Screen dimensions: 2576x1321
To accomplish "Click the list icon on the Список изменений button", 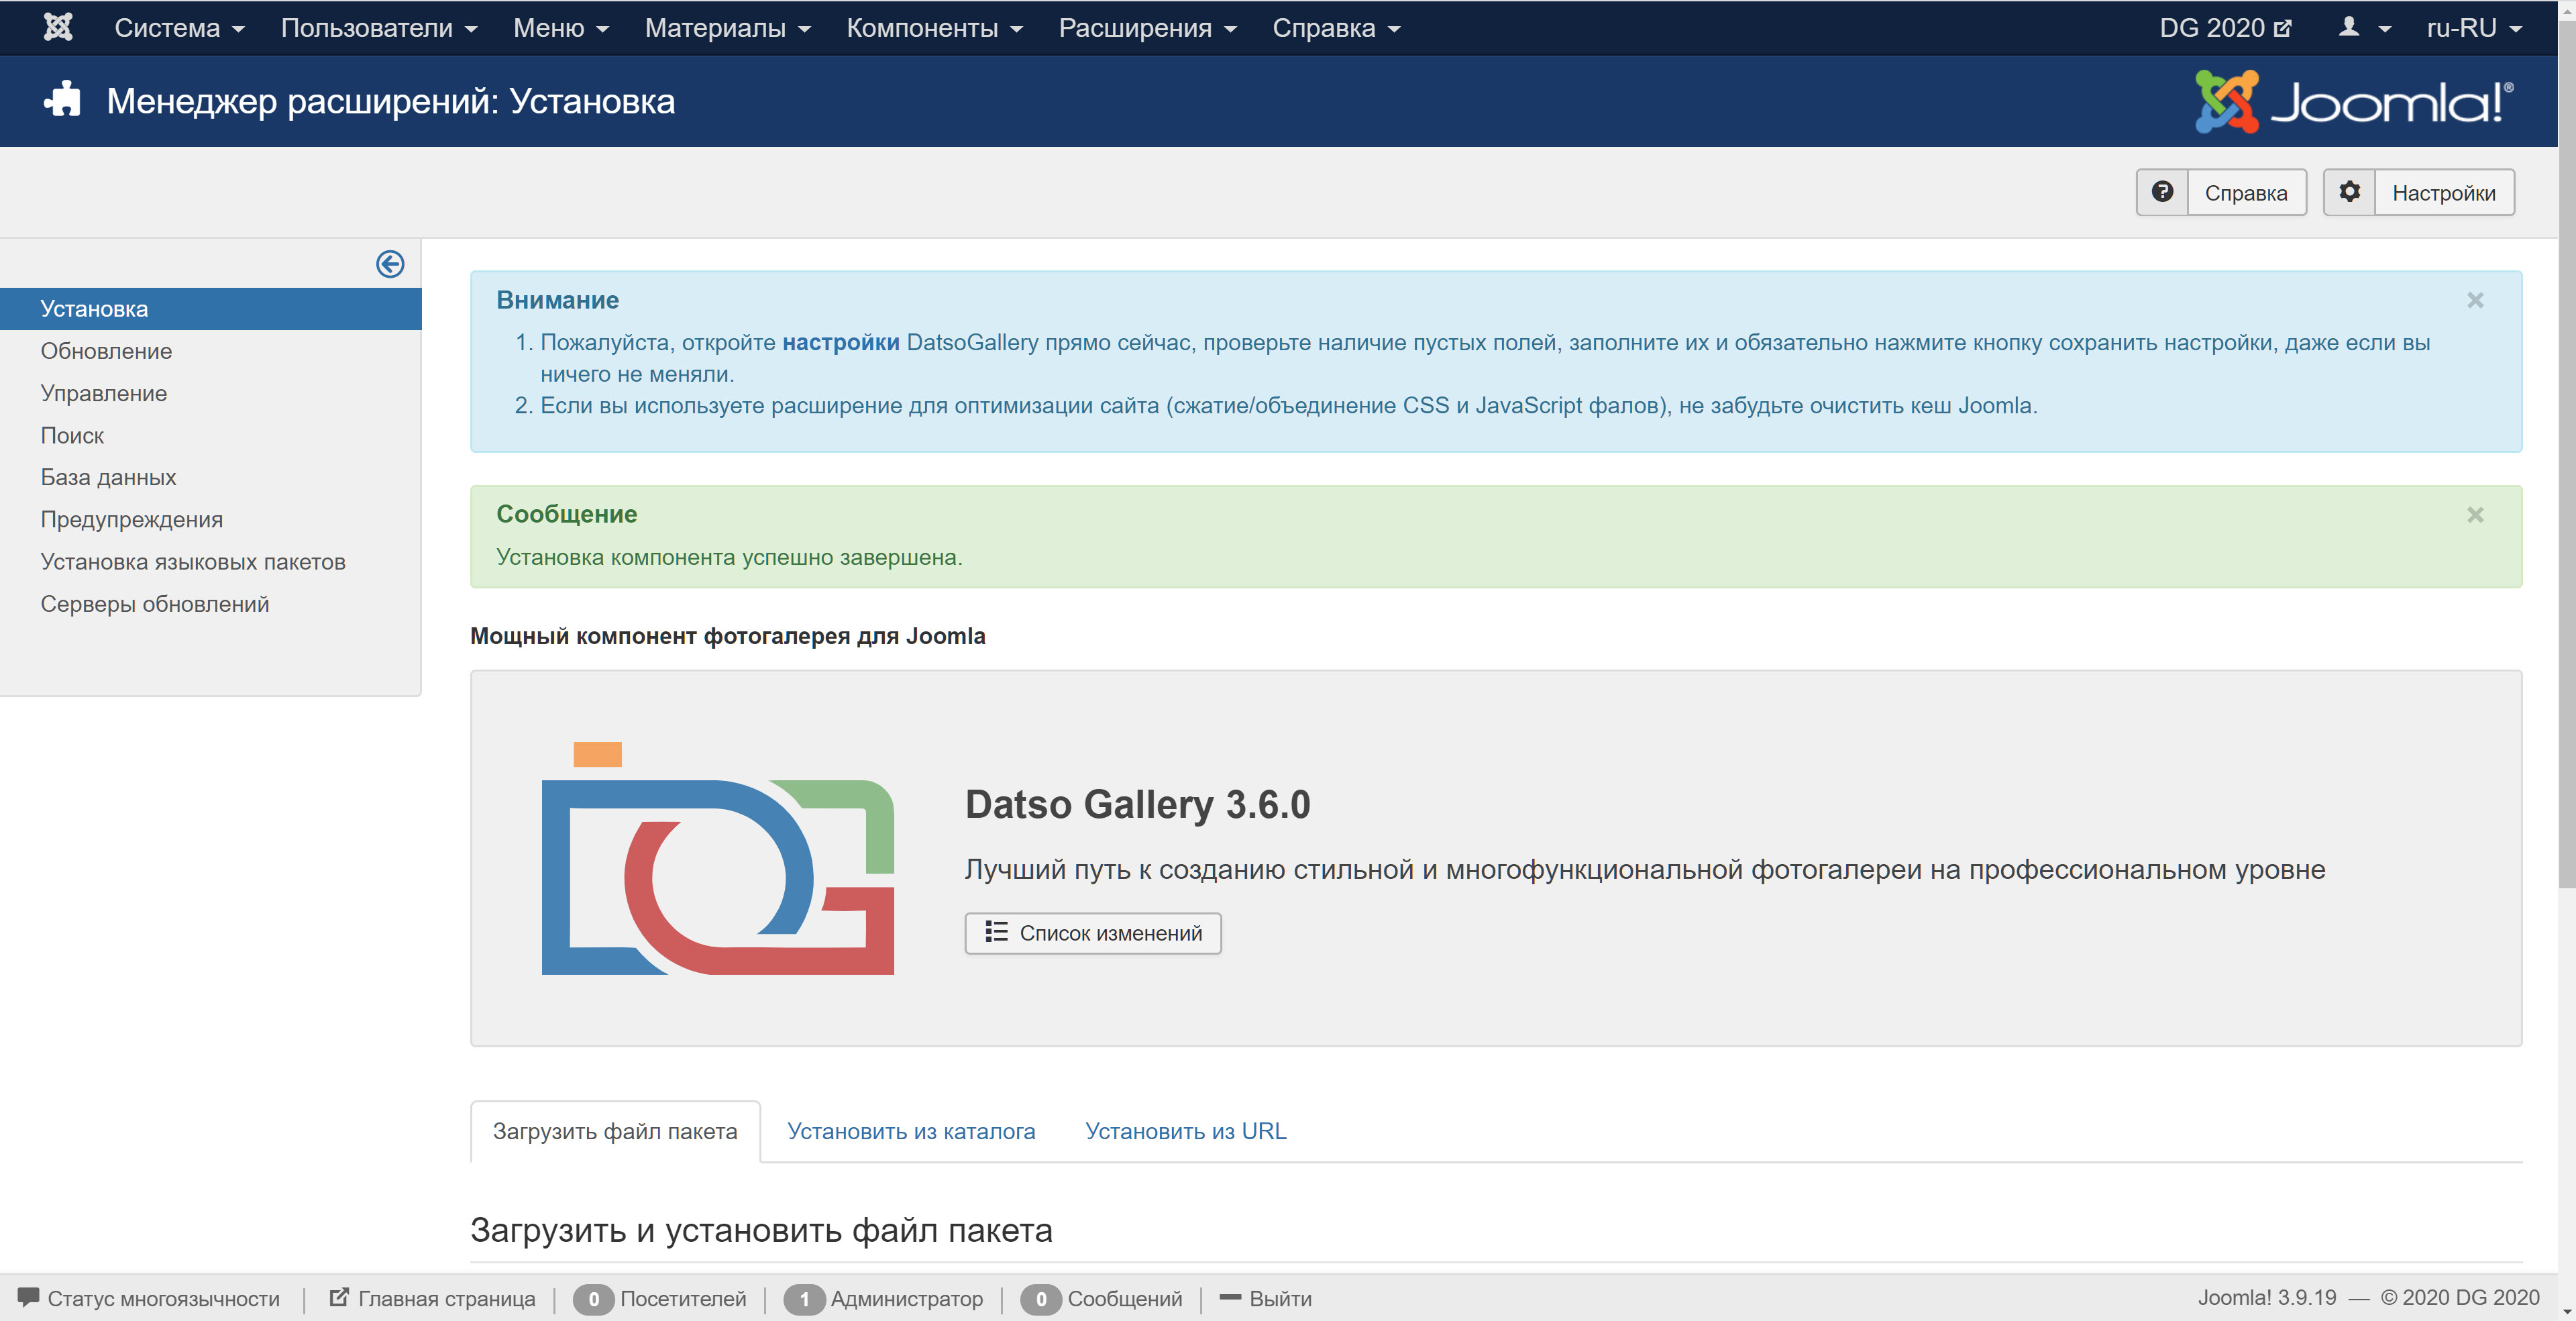I will coord(996,932).
